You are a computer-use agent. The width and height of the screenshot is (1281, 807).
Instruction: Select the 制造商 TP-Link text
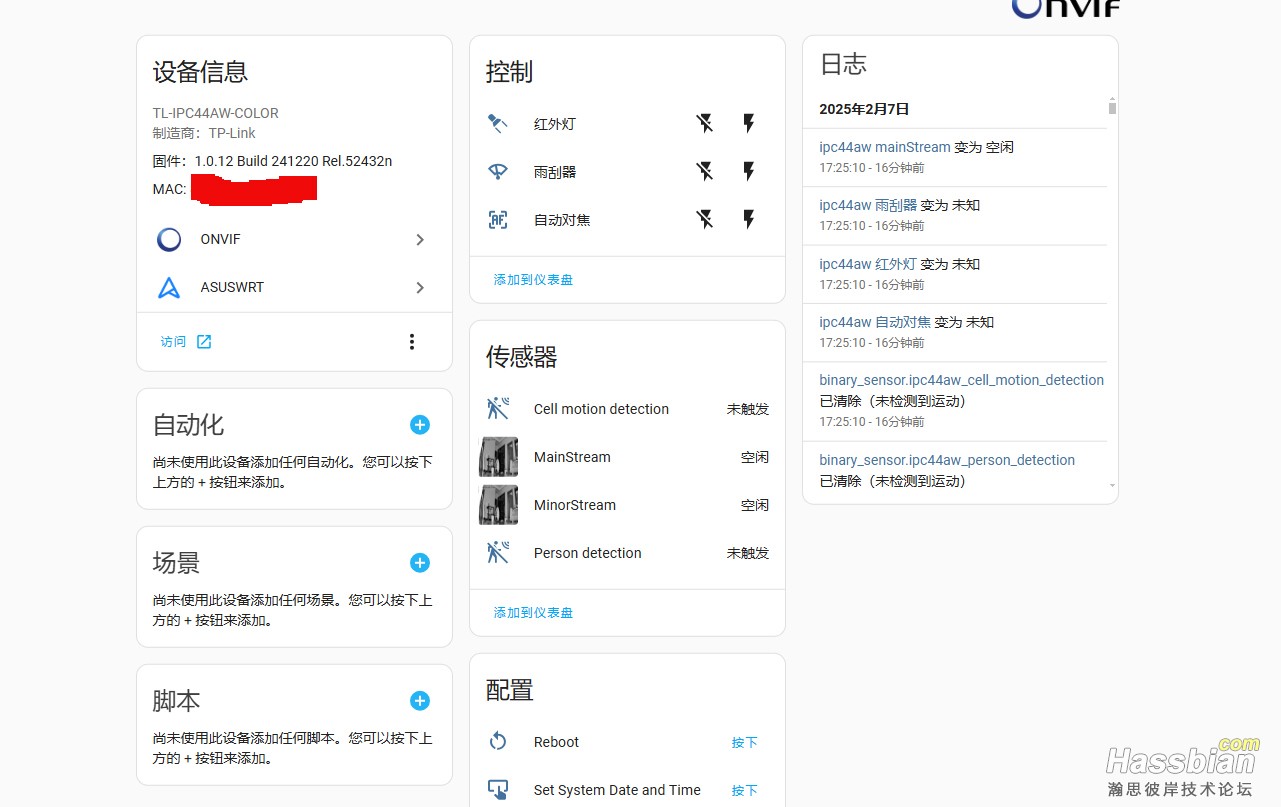[x=204, y=133]
